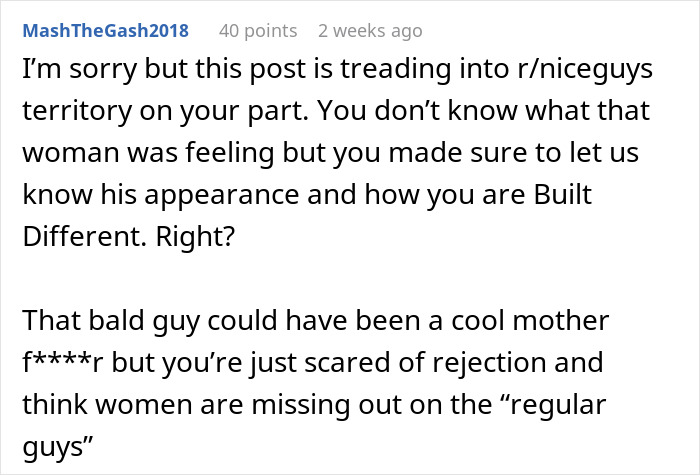Click the 40 points score
The height and width of the screenshot is (475, 700).
[x=257, y=31]
